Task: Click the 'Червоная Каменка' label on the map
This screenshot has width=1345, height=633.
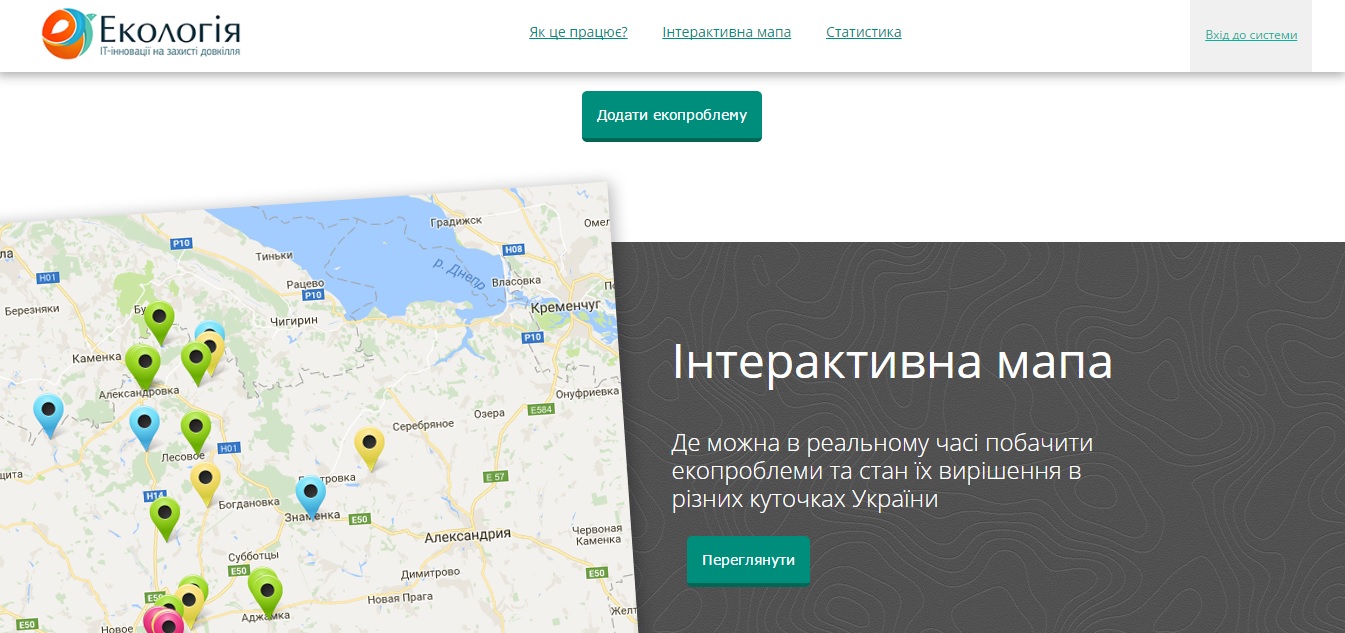Action: point(596,535)
